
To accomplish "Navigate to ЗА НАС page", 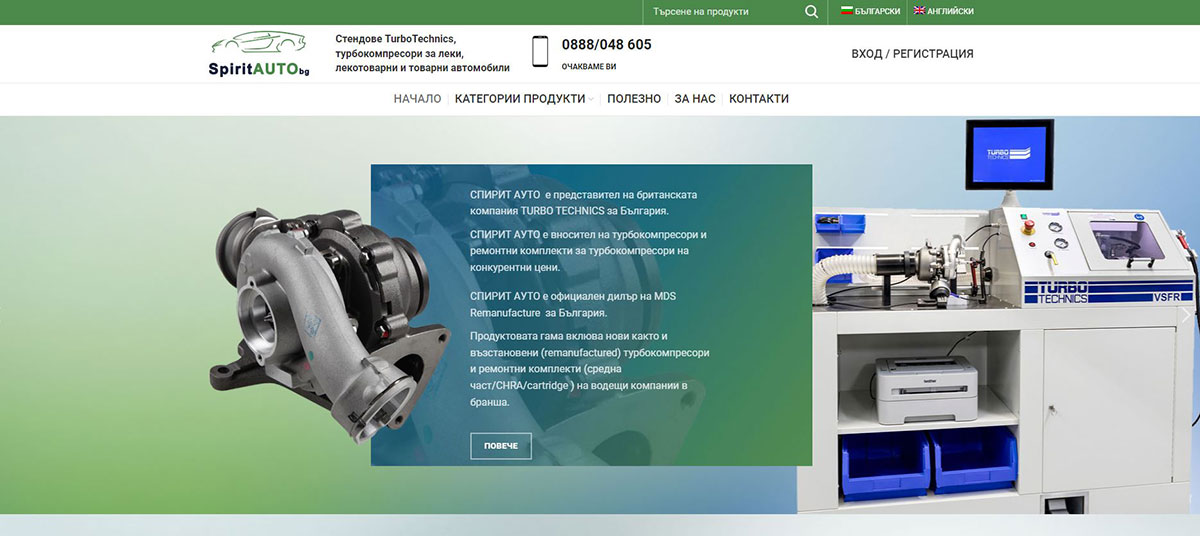I will pos(695,99).
